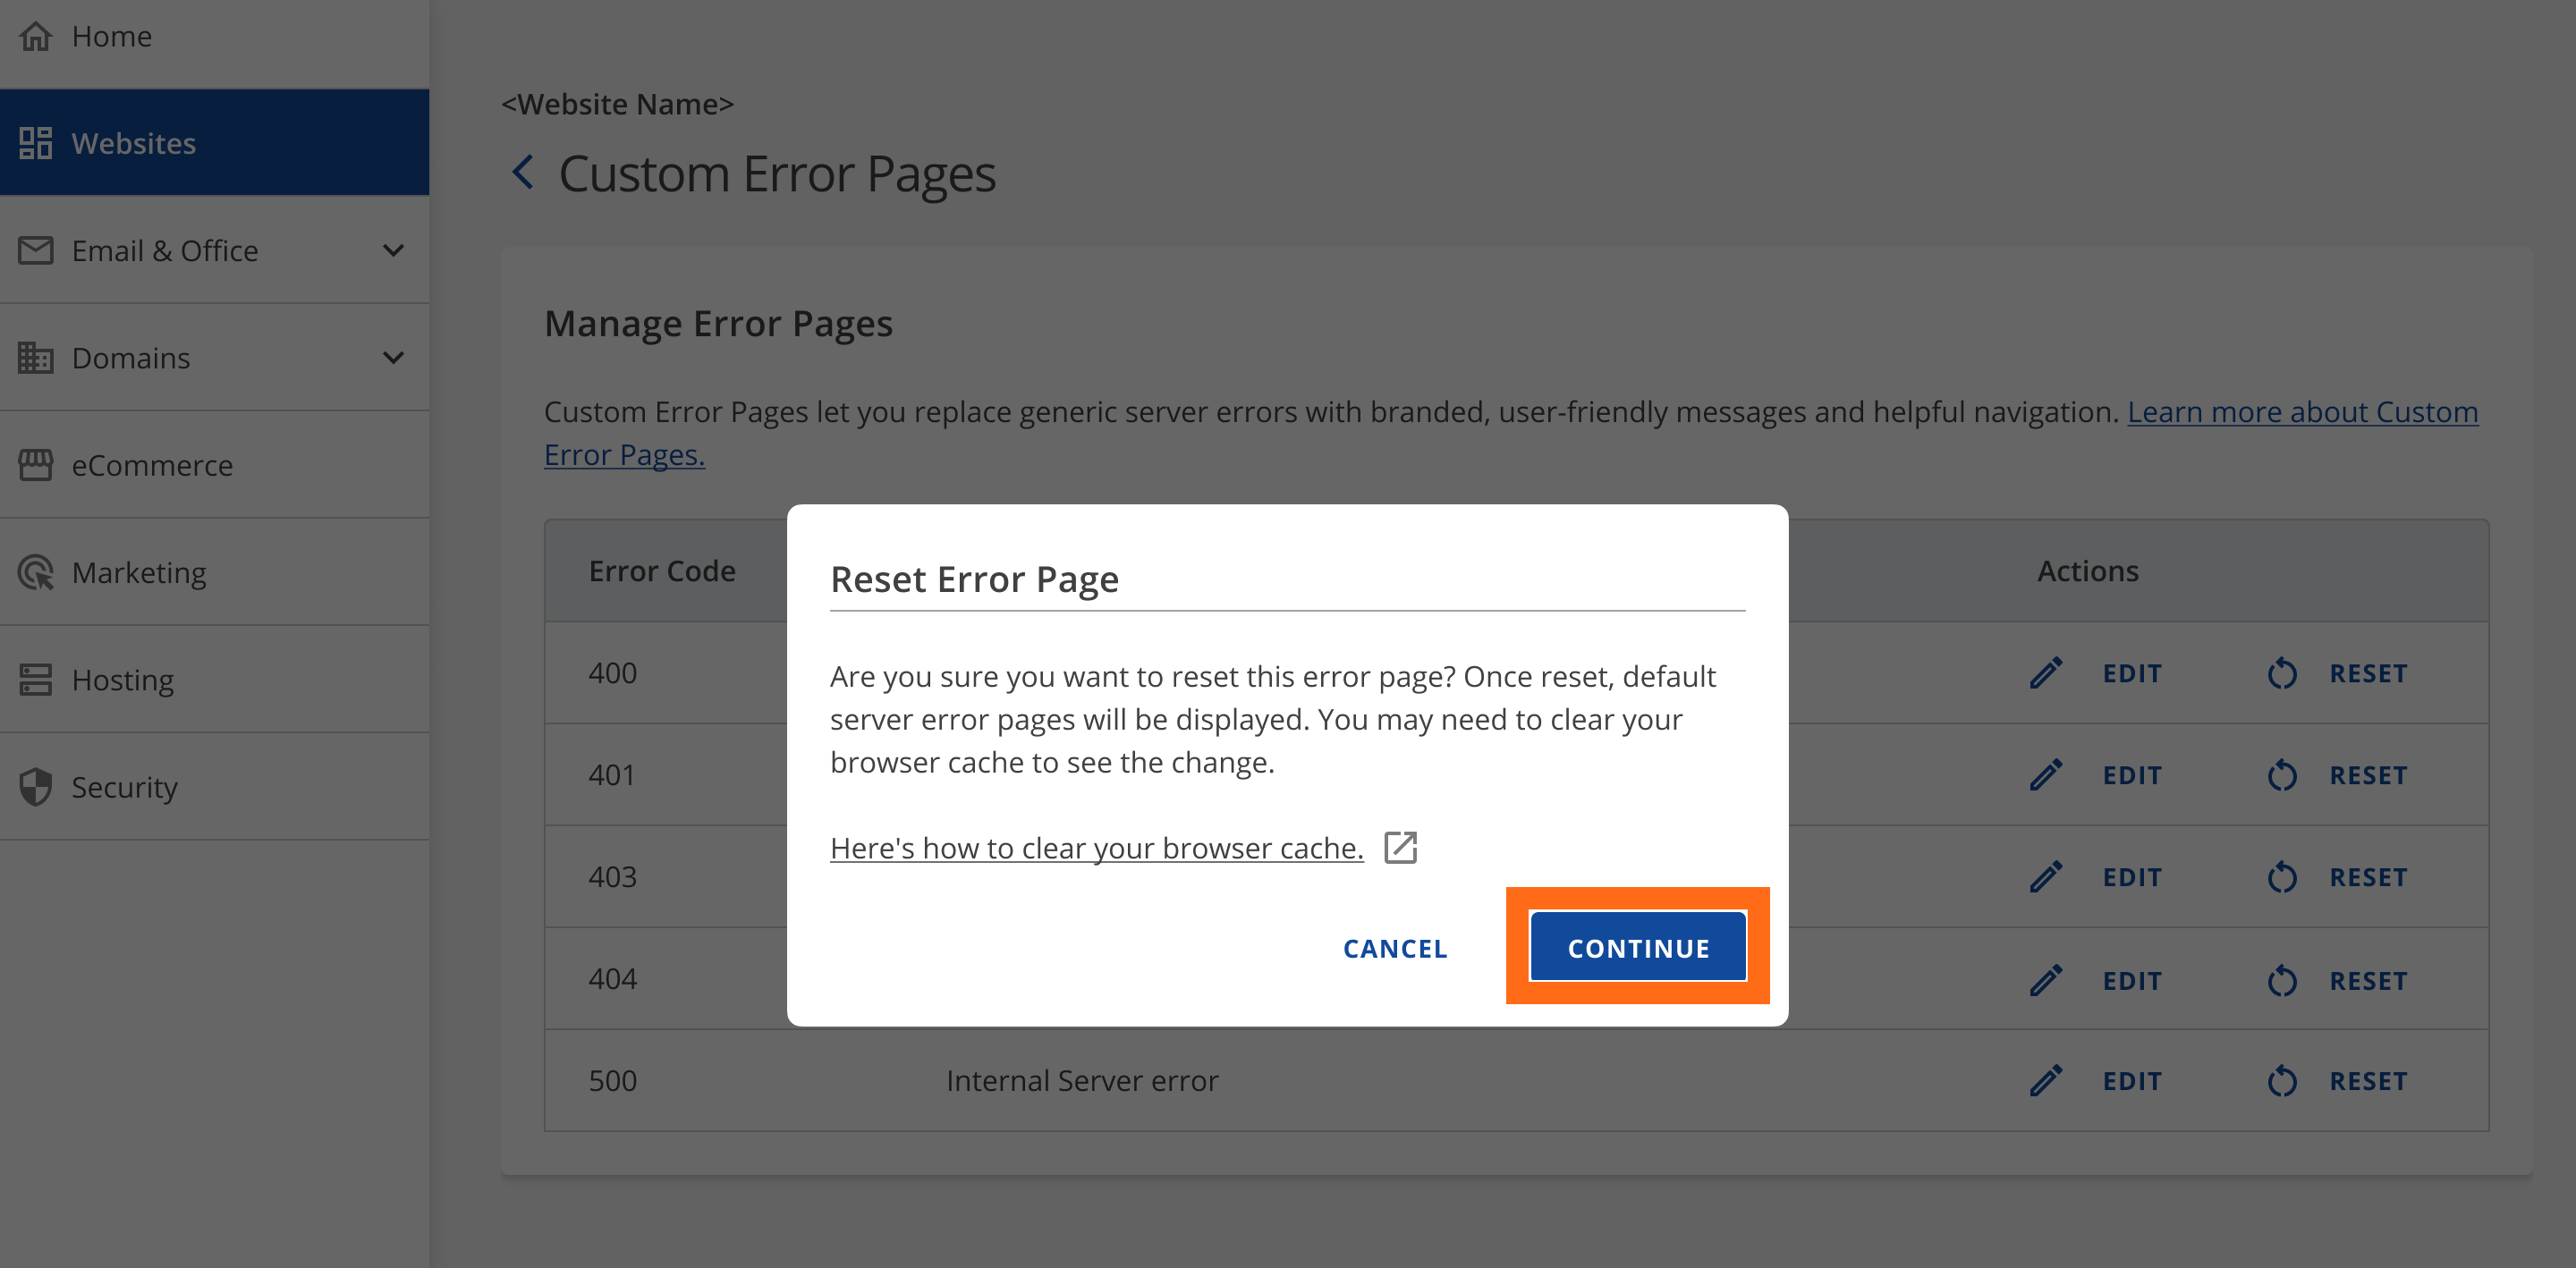Select the Hosting server icon
The image size is (2576, 1268).
36,679
